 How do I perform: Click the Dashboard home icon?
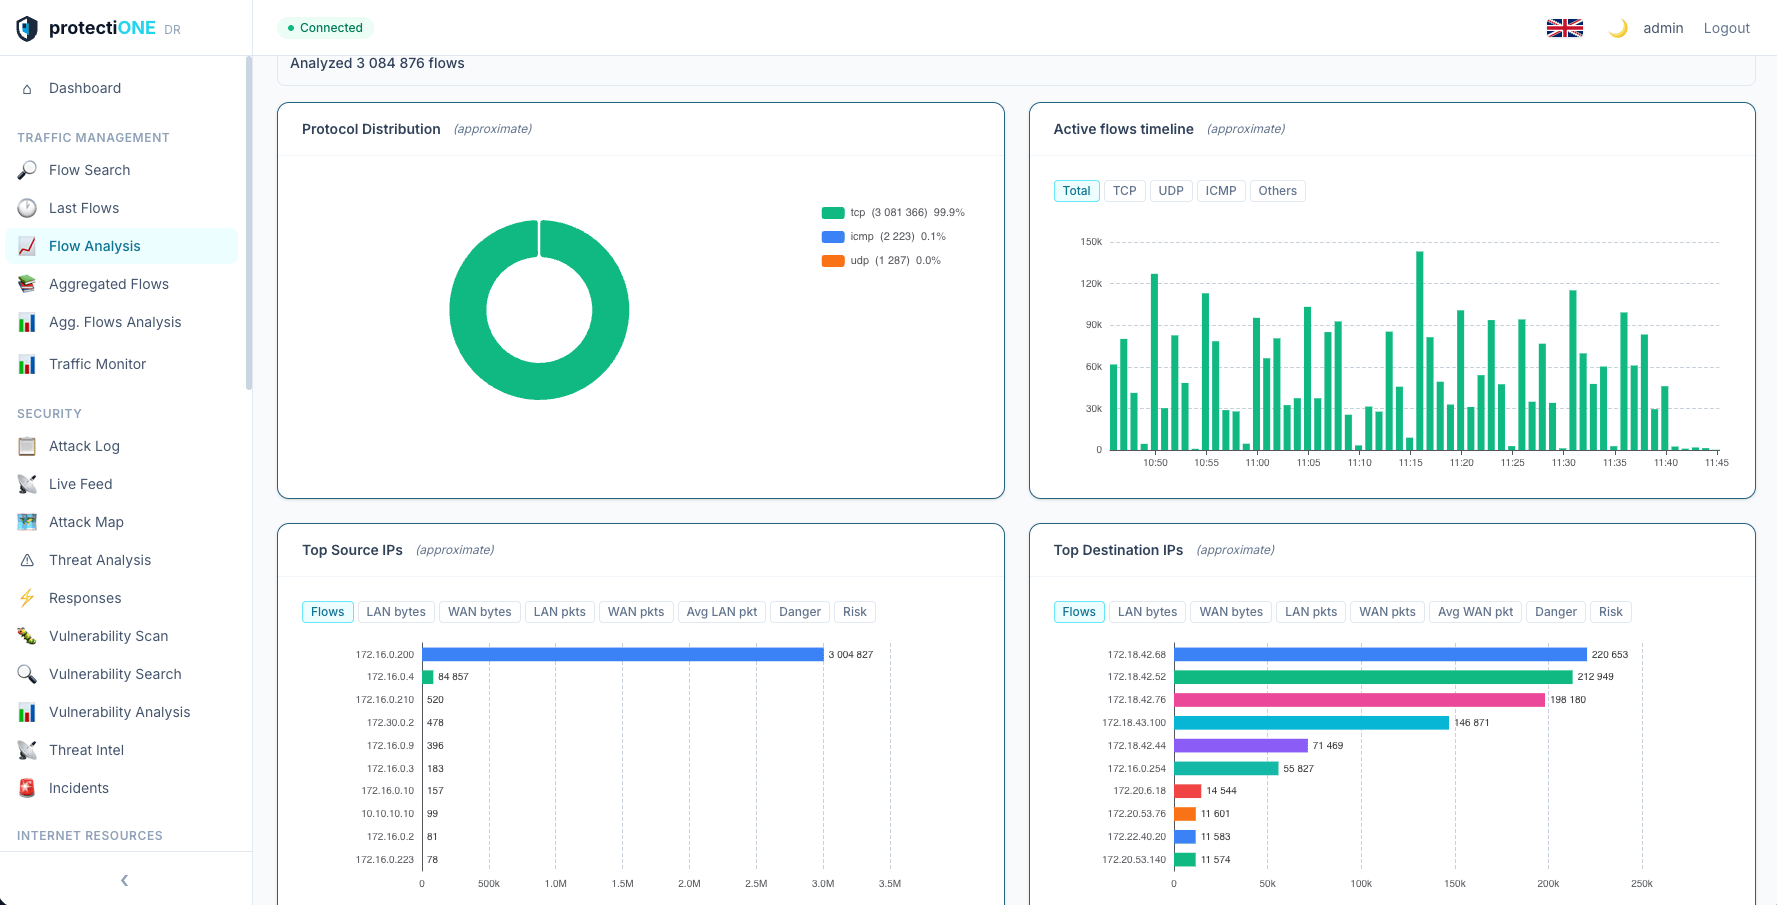coord(27,89)
